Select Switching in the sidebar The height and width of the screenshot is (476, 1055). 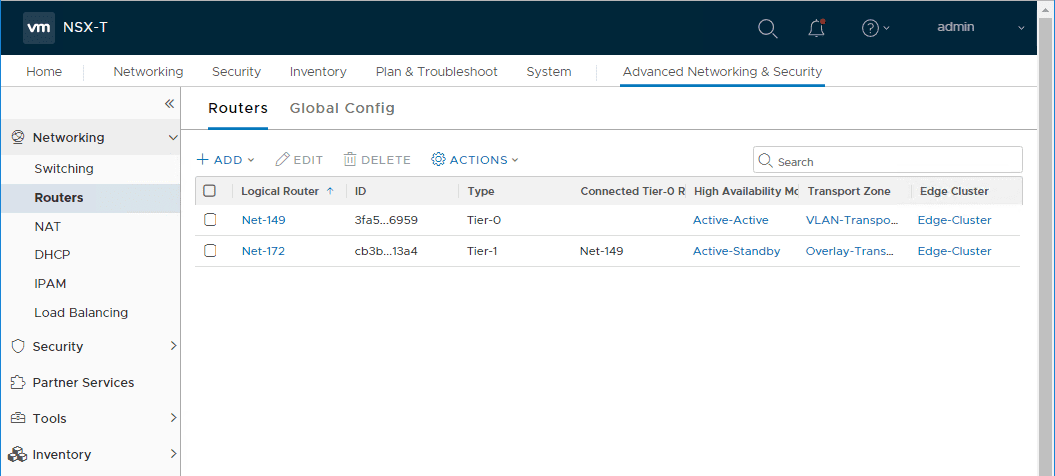64,169
